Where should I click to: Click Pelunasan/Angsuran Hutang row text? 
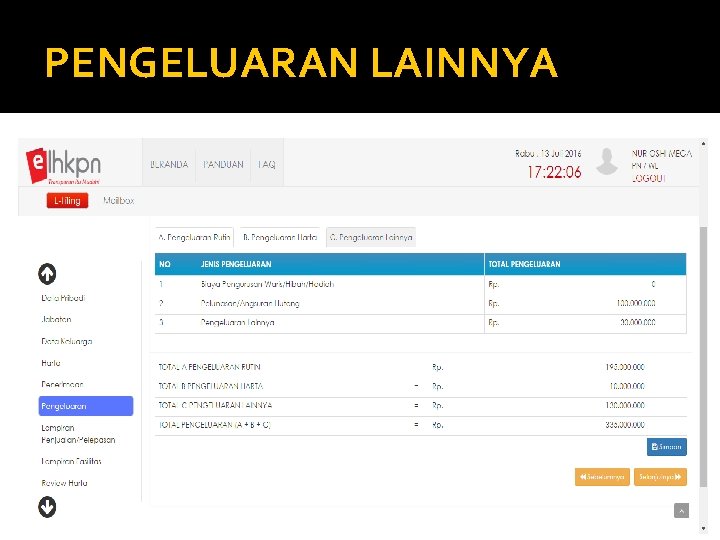(x=250, y=304)
